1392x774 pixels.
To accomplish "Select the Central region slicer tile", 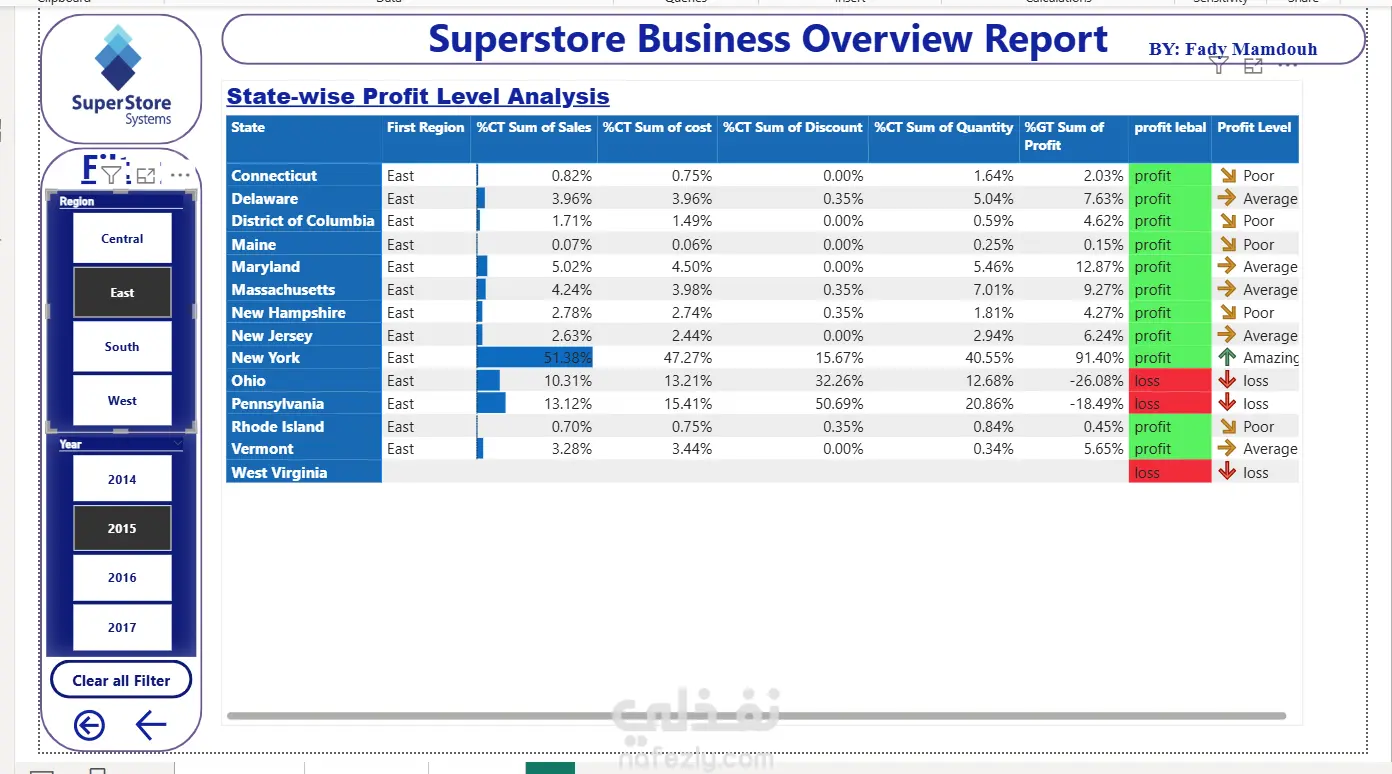I will 122,238.
